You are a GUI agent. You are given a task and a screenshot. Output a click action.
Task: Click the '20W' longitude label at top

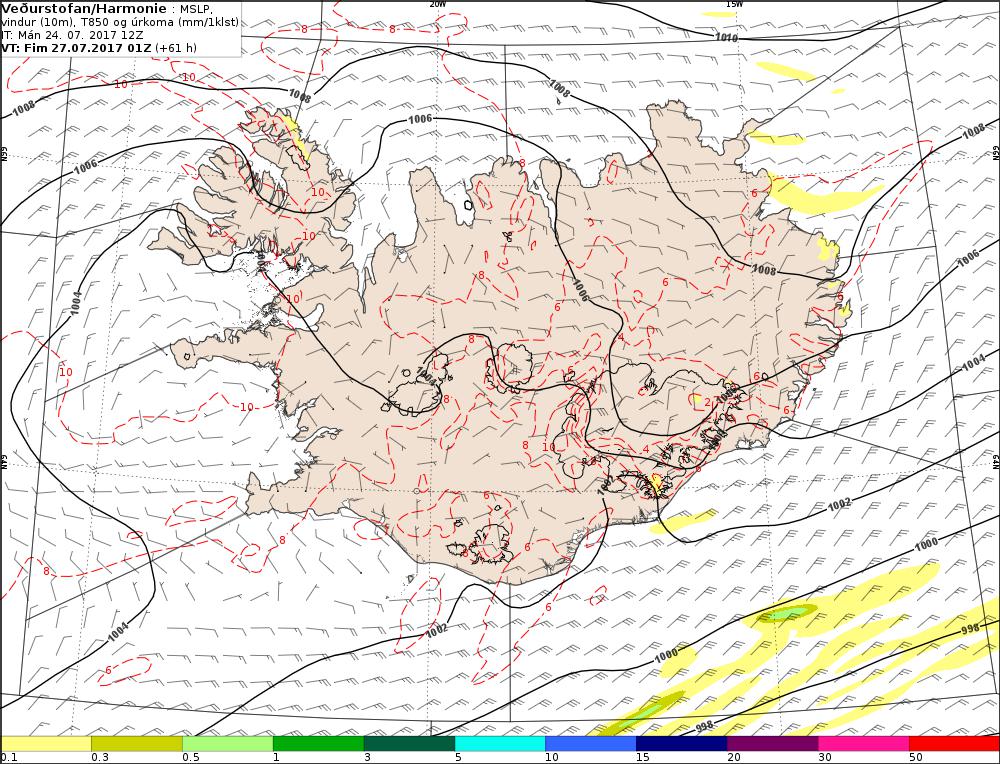click(x=438, y=4)
